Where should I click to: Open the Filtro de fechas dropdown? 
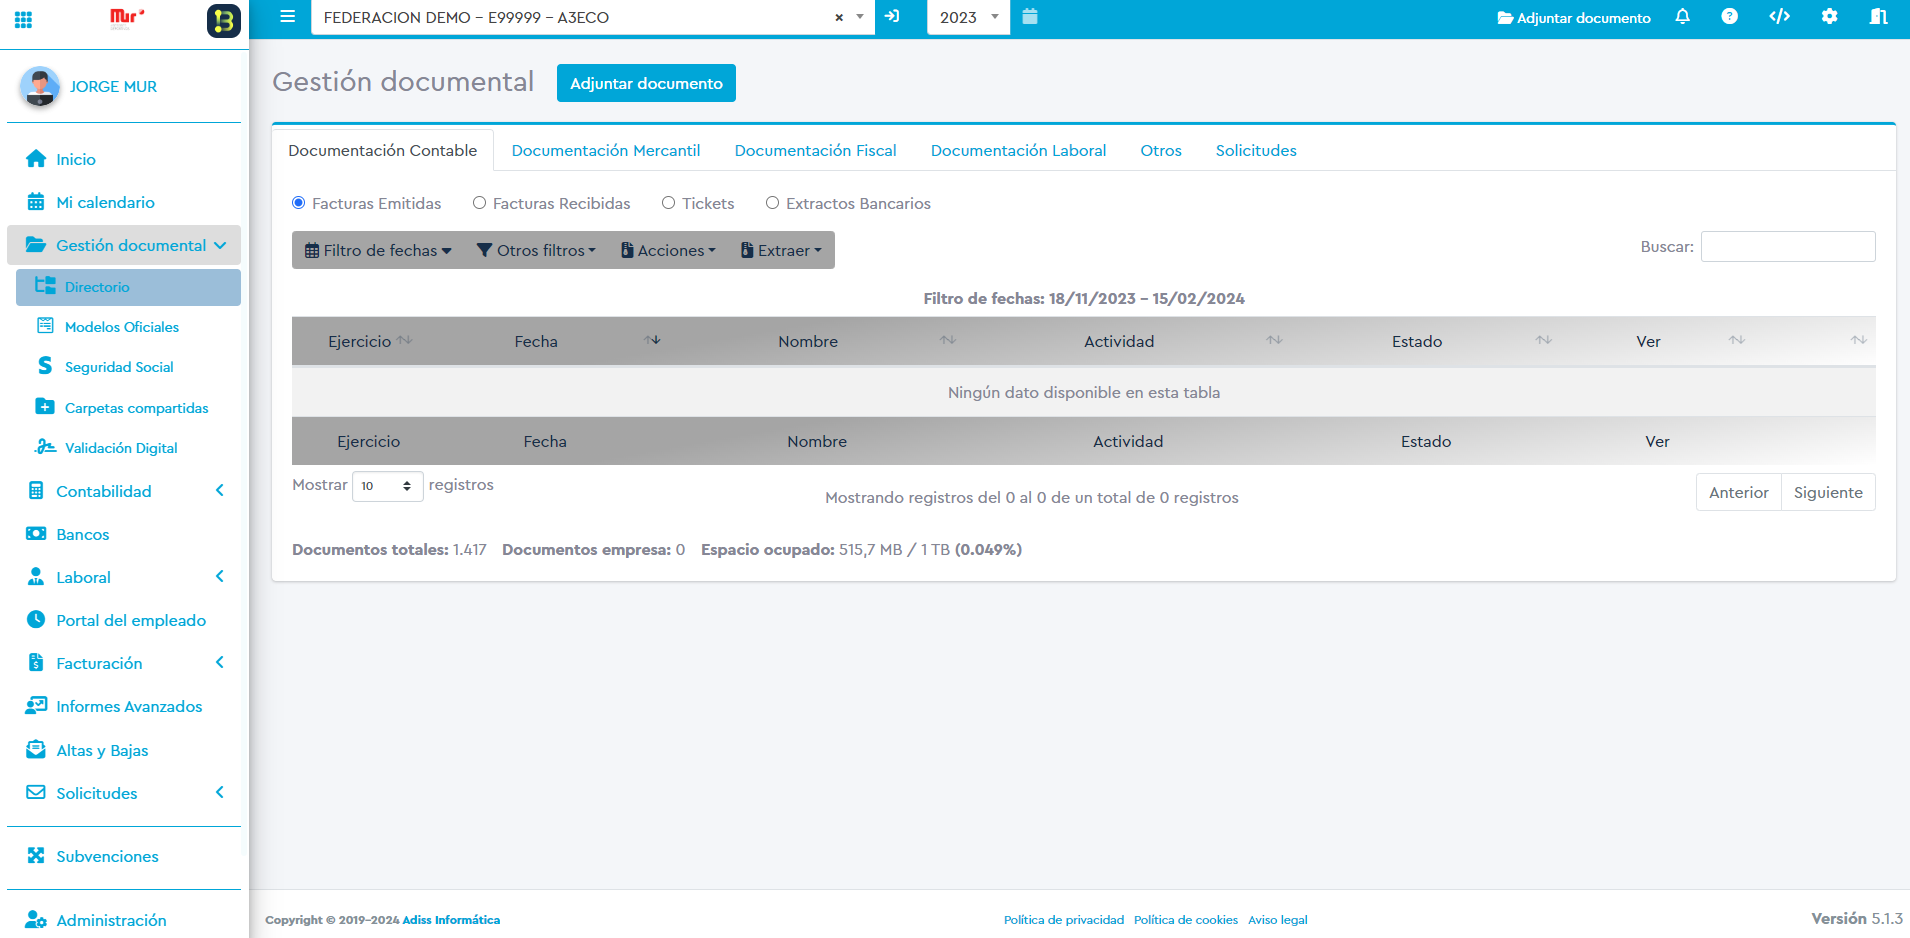tap(378, 251)
